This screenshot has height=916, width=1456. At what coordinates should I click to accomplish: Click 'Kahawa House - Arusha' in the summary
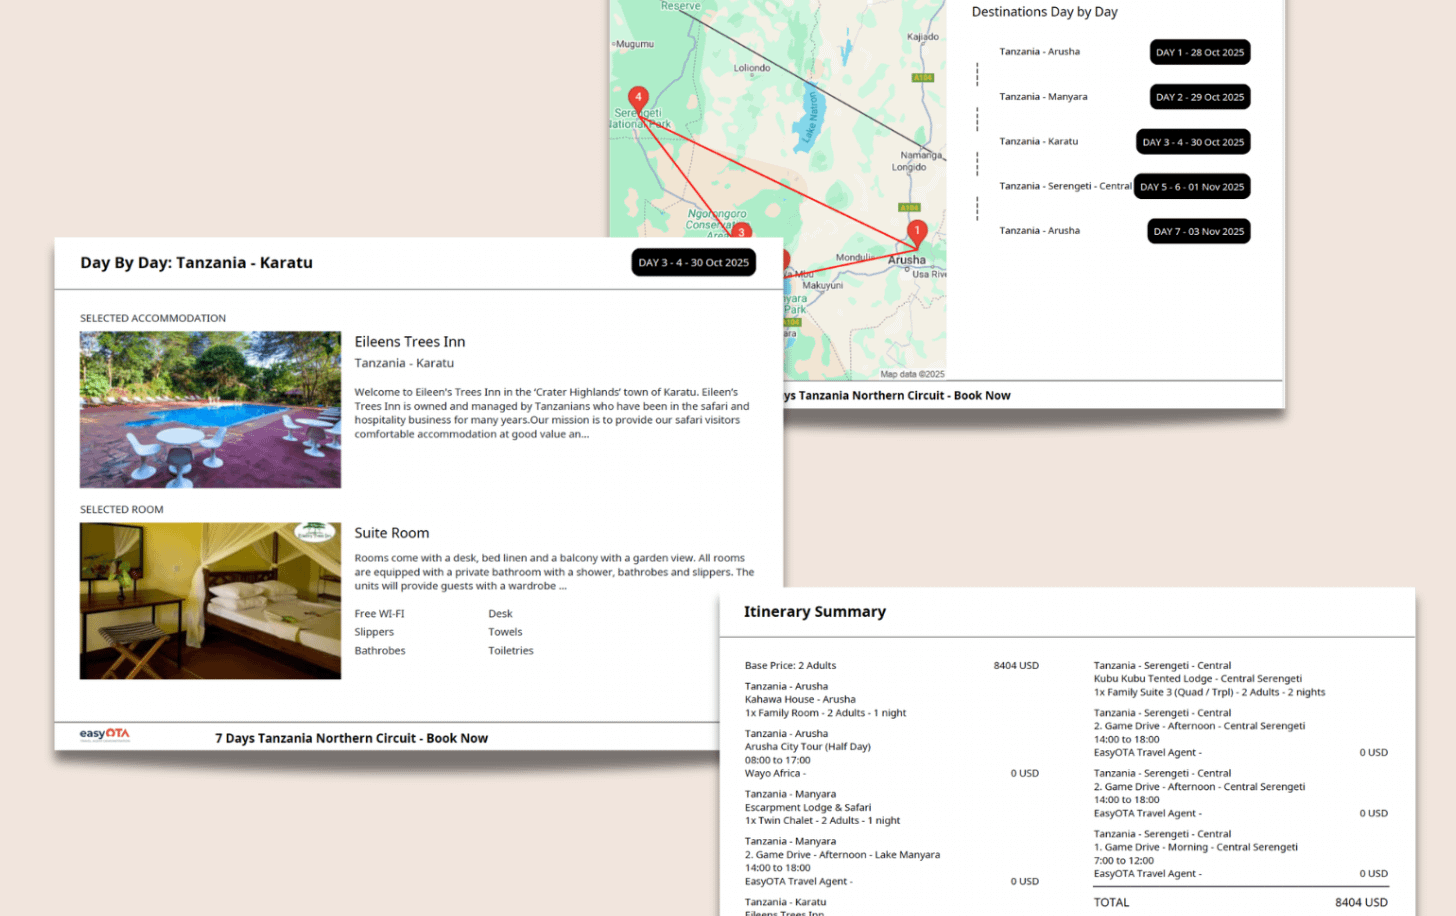pyautogui.click(x=800, y=700)
